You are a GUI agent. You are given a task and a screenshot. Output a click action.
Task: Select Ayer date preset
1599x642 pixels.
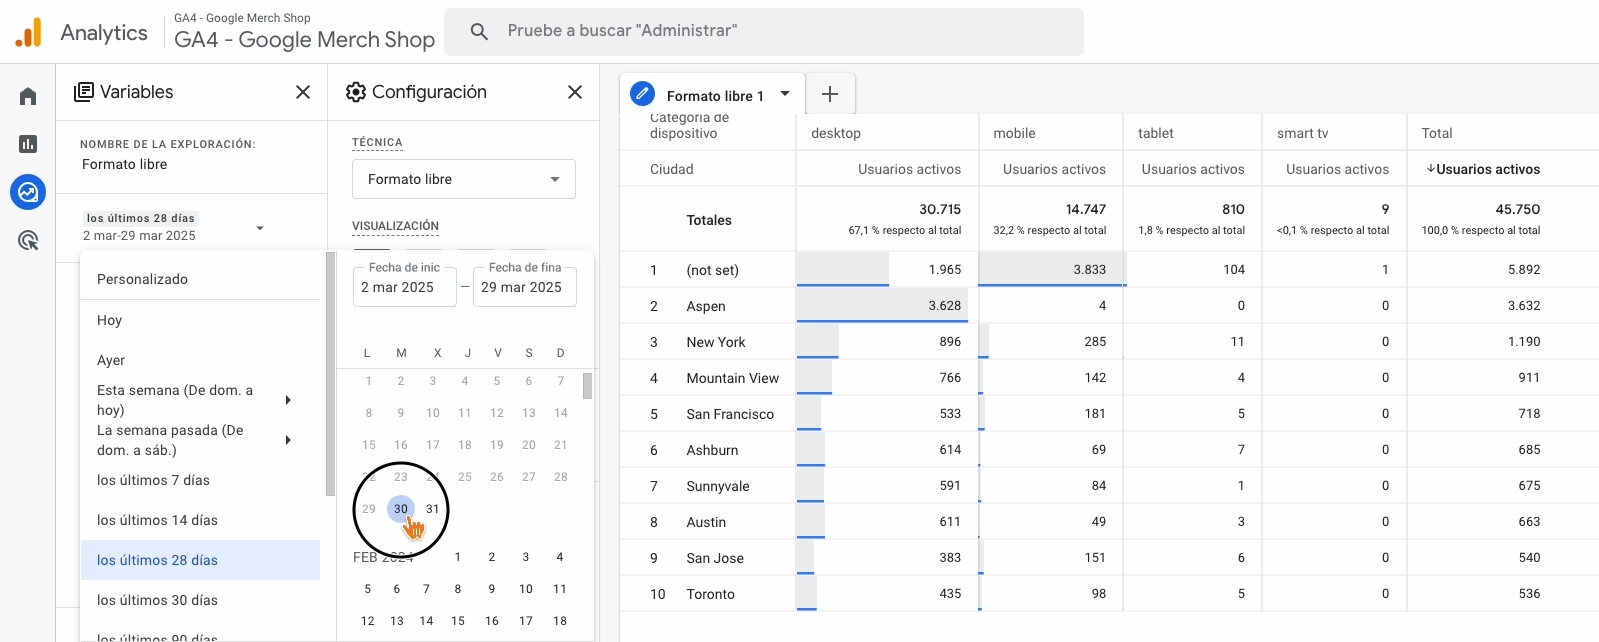pos(111,360)
